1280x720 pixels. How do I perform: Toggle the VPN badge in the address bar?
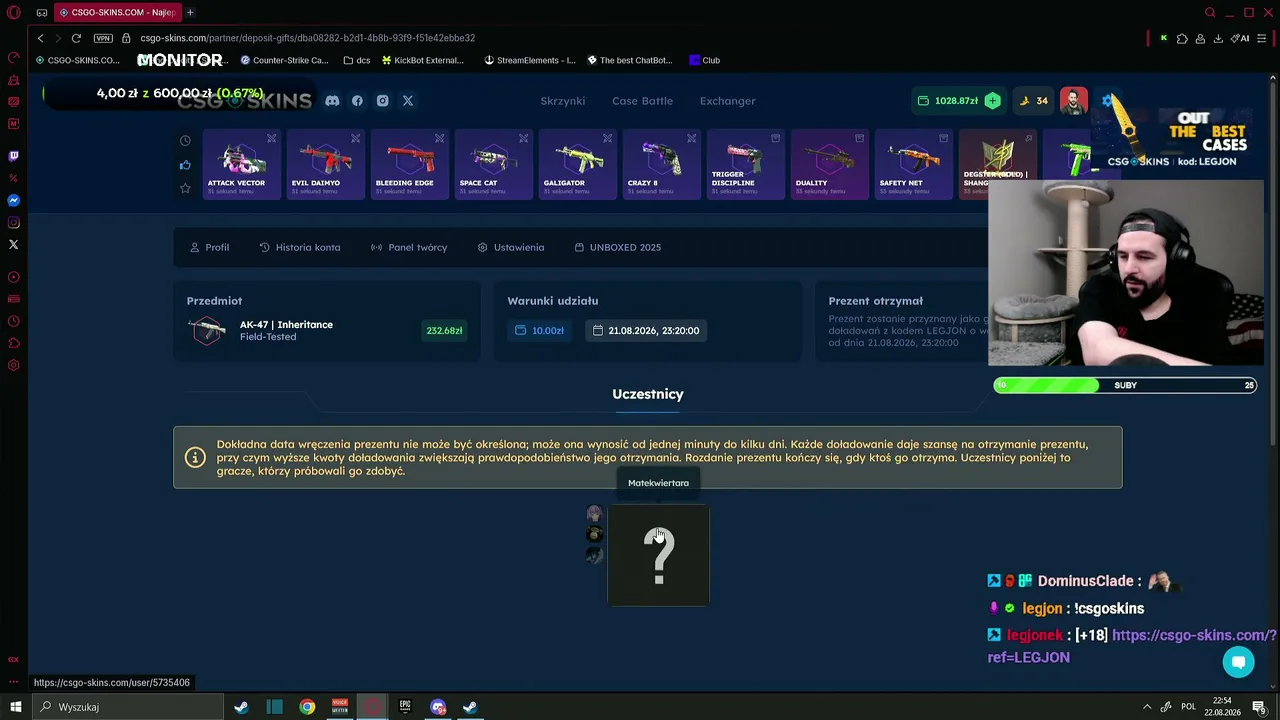103,38
